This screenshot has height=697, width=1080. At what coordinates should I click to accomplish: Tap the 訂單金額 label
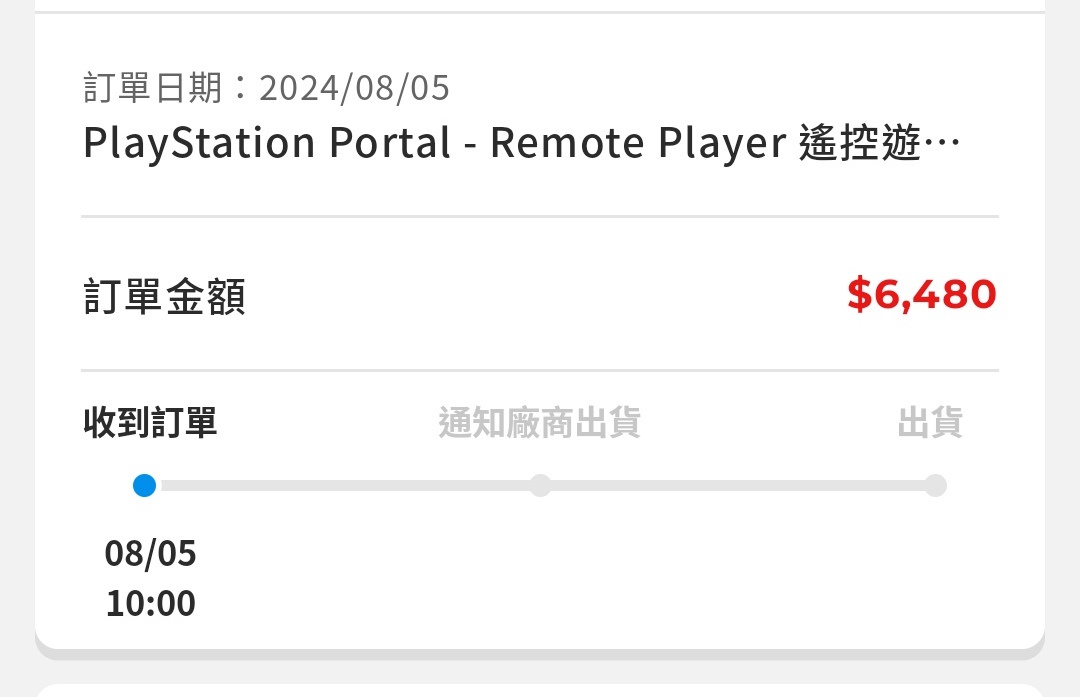(x=164, y=298)
